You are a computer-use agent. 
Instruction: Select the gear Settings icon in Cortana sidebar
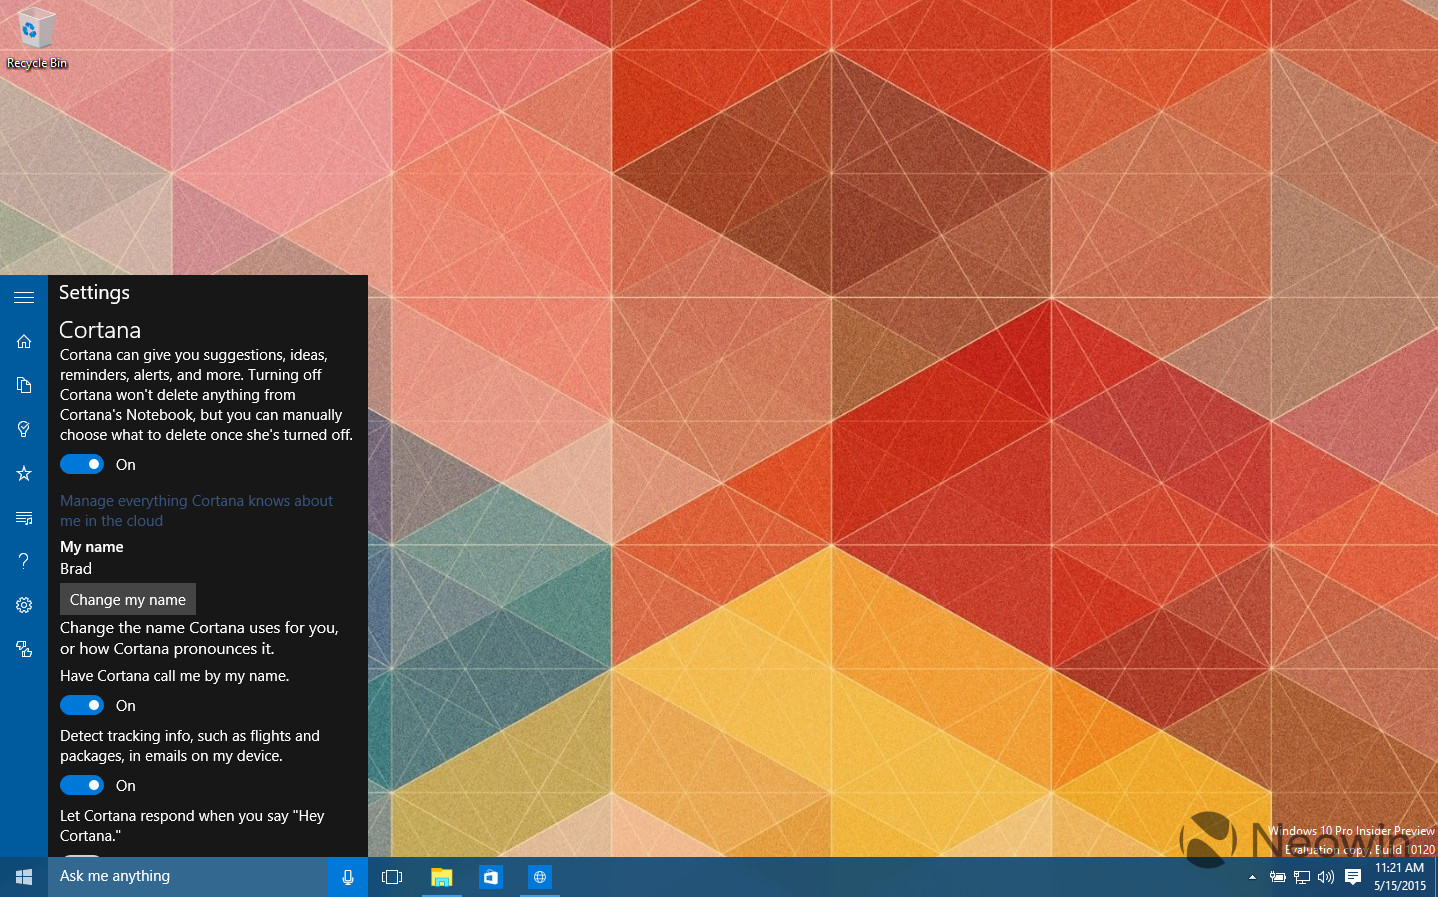pyautogui.click(x=24, y=605)
